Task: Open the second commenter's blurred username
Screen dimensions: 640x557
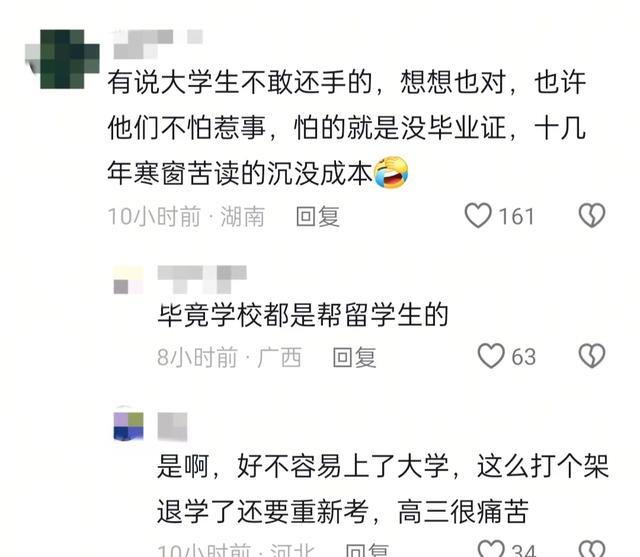Action: [202, 280]
